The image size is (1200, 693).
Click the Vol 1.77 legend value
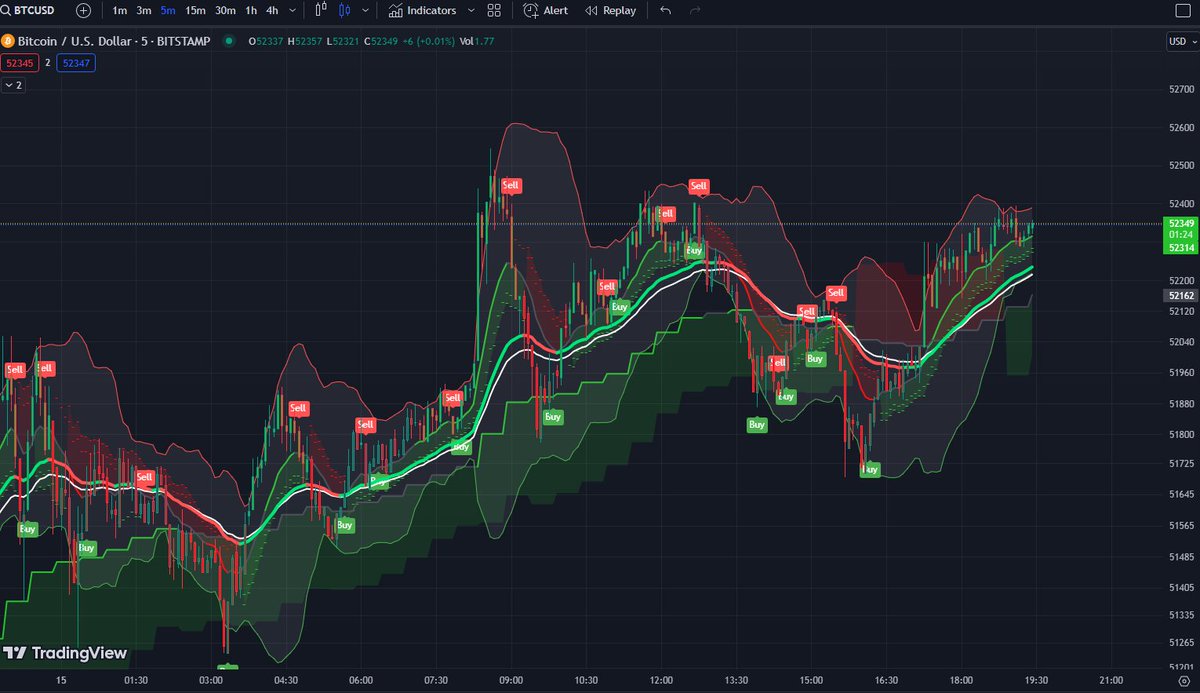(477, 41)
